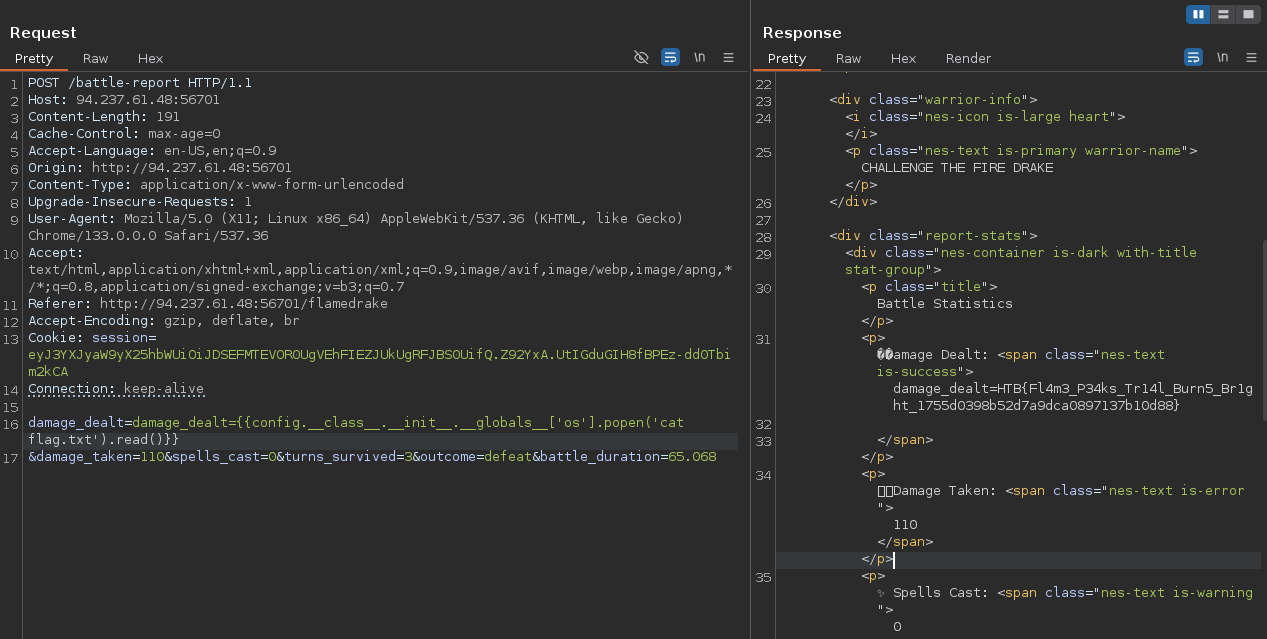Open the Response Raw tab
This screenshot has width=1267, height=639.
848,58
